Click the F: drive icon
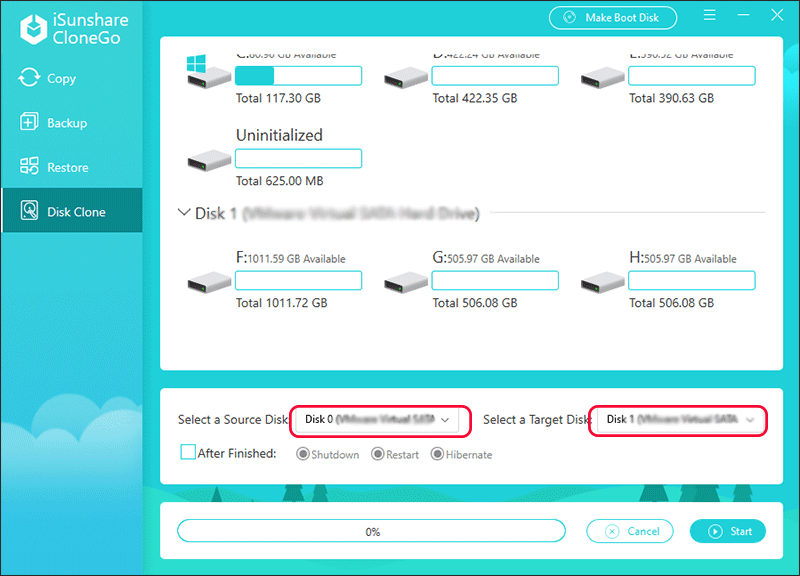 coord(207,280)
